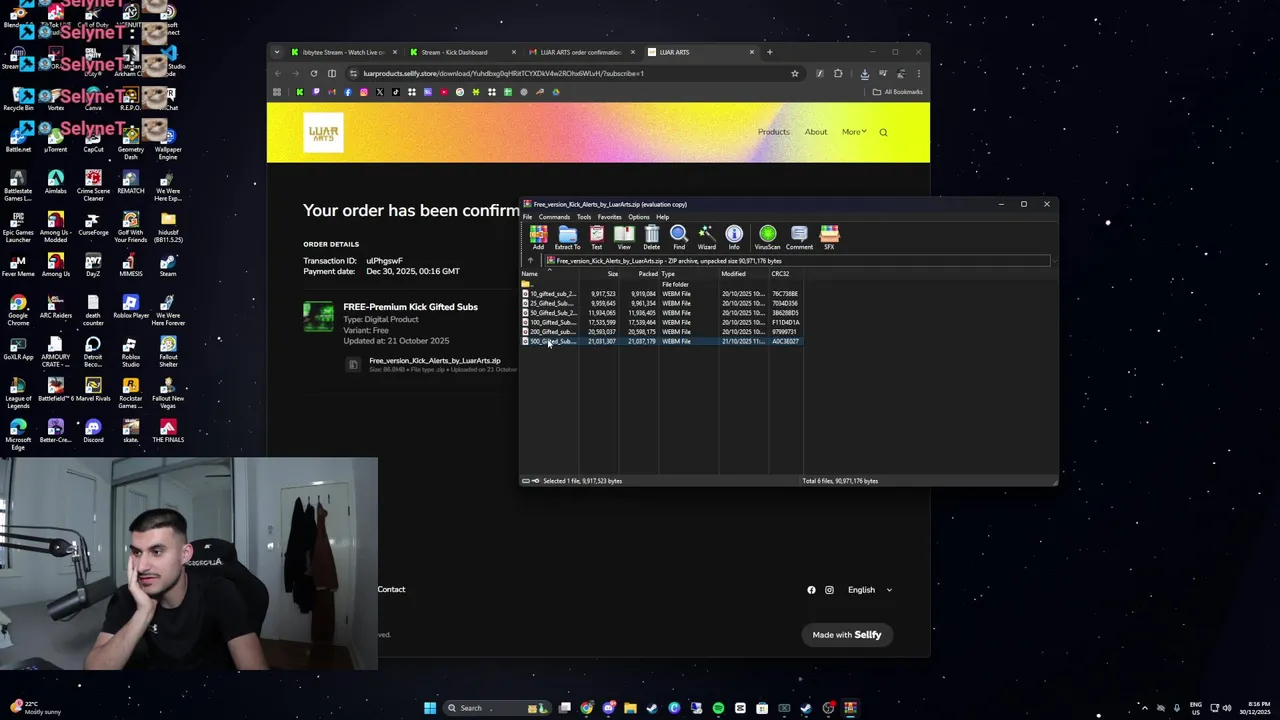Expand the More menu in site header
The image size is (1280, 720).
(853, 132)
